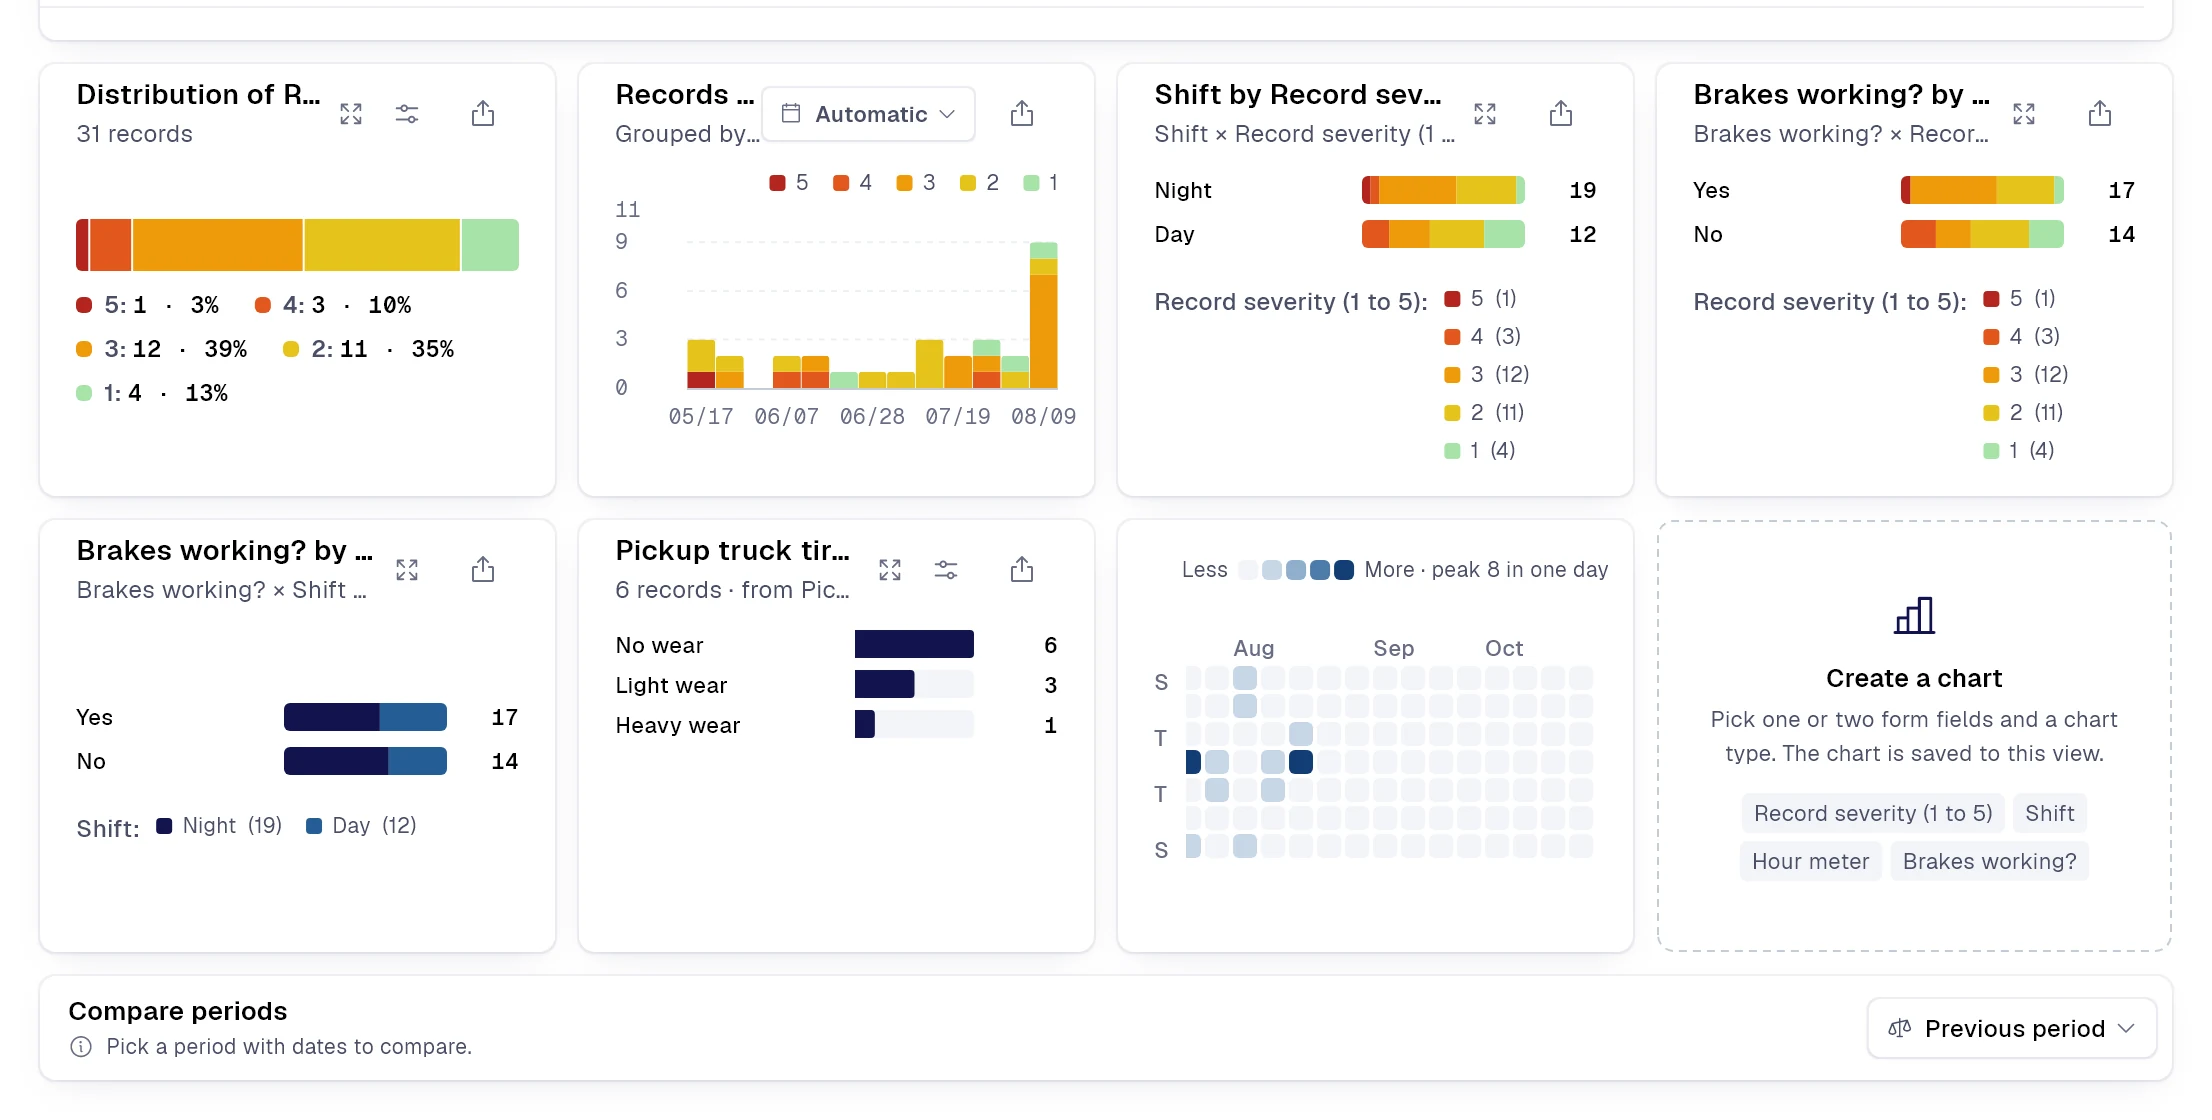
Task: Open the Previous period dropdown
Action: [2011, 1029]
